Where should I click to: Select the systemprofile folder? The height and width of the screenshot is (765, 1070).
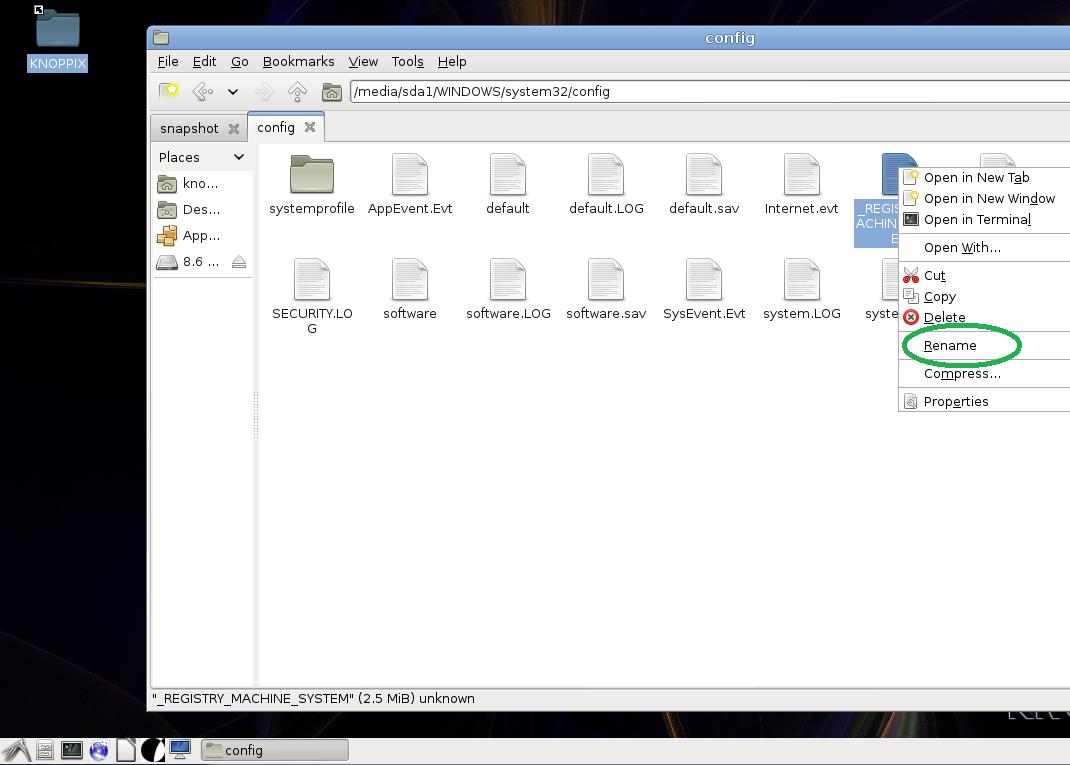coord(312,185)
